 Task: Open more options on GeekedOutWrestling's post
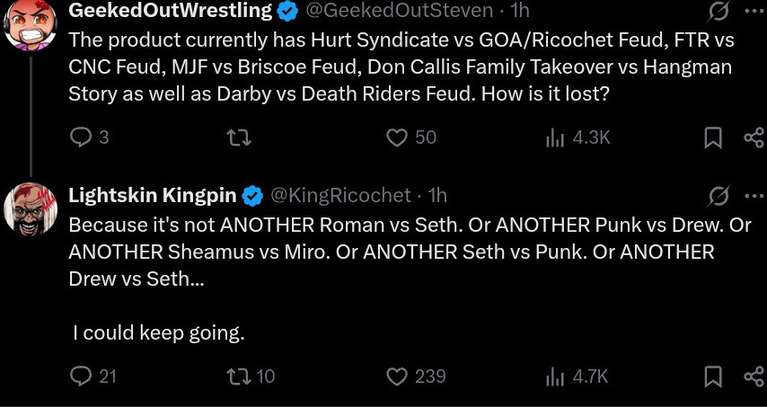tap(753, 11)
